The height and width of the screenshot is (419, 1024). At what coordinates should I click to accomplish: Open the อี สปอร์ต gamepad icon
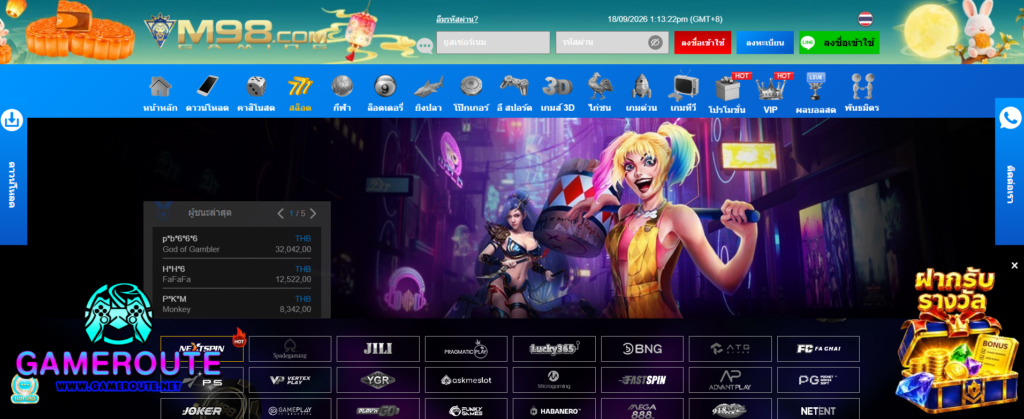click(514, 86)
